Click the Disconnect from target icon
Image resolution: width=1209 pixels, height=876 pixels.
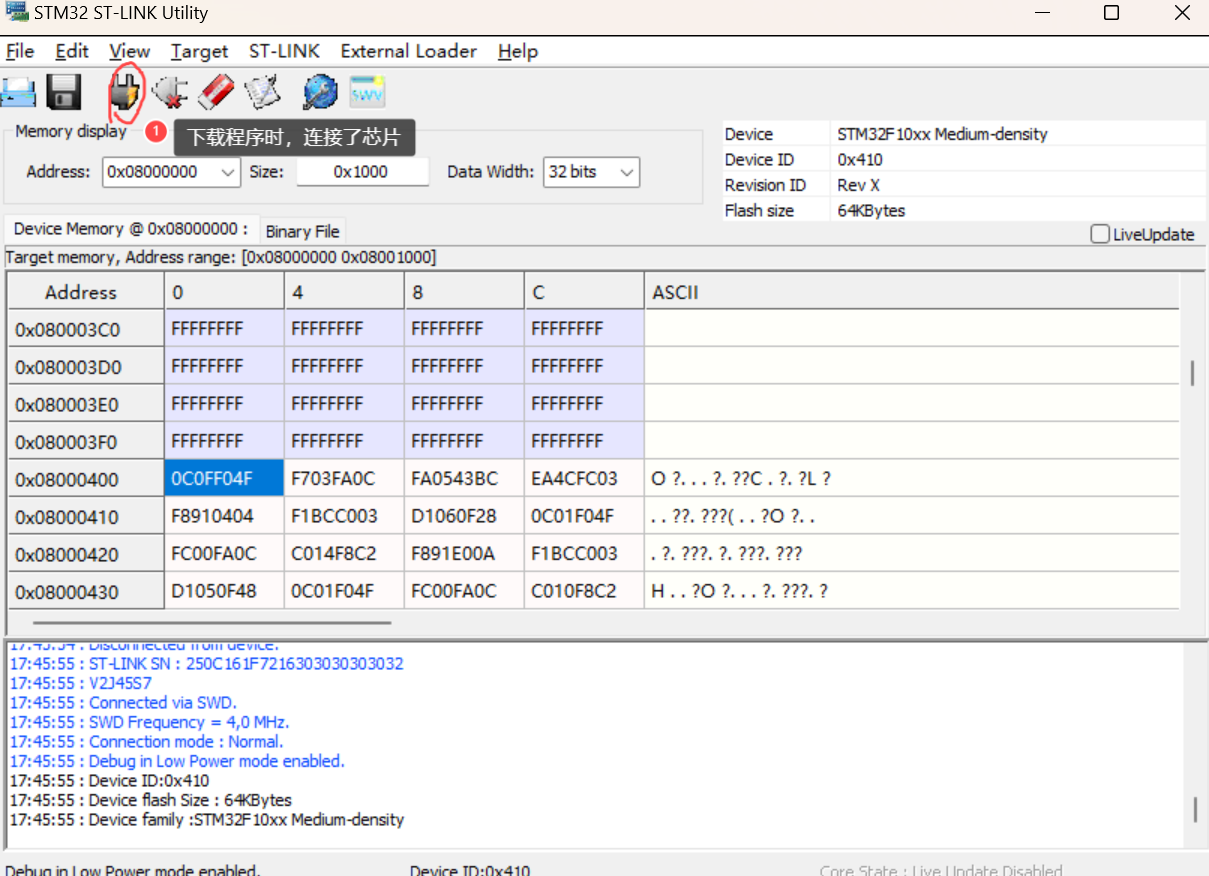pos(170,93)
